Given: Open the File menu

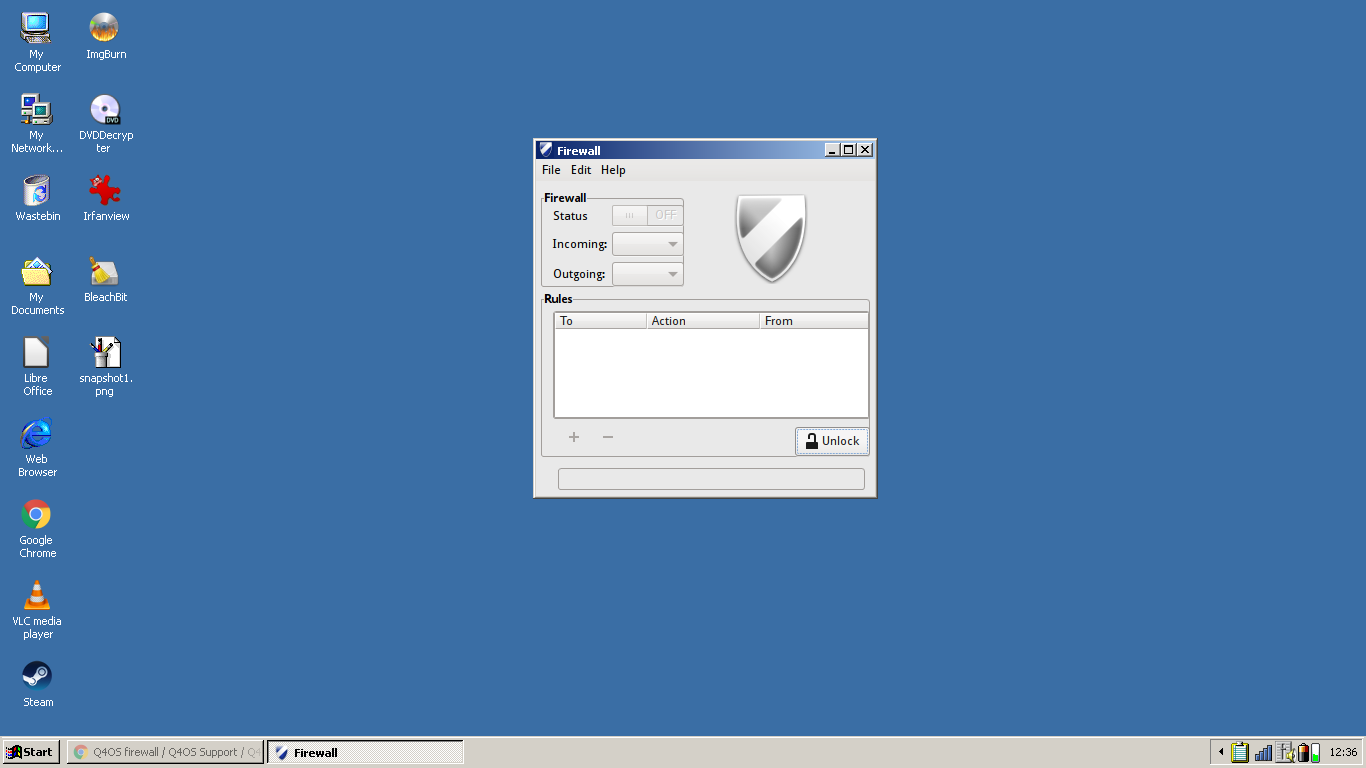Looking at the screenshot, I should [551, 170].
